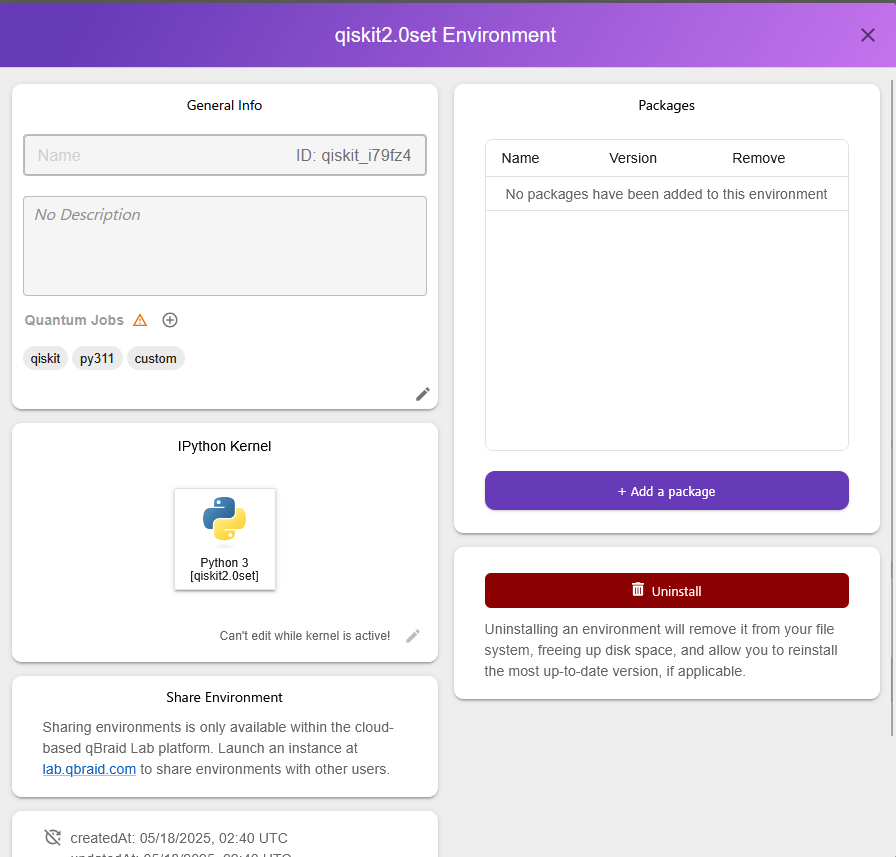The width and height of the screenshot is (896, 857).
Task: Click the Remove column header in Packages
Action: click(758, 158)
